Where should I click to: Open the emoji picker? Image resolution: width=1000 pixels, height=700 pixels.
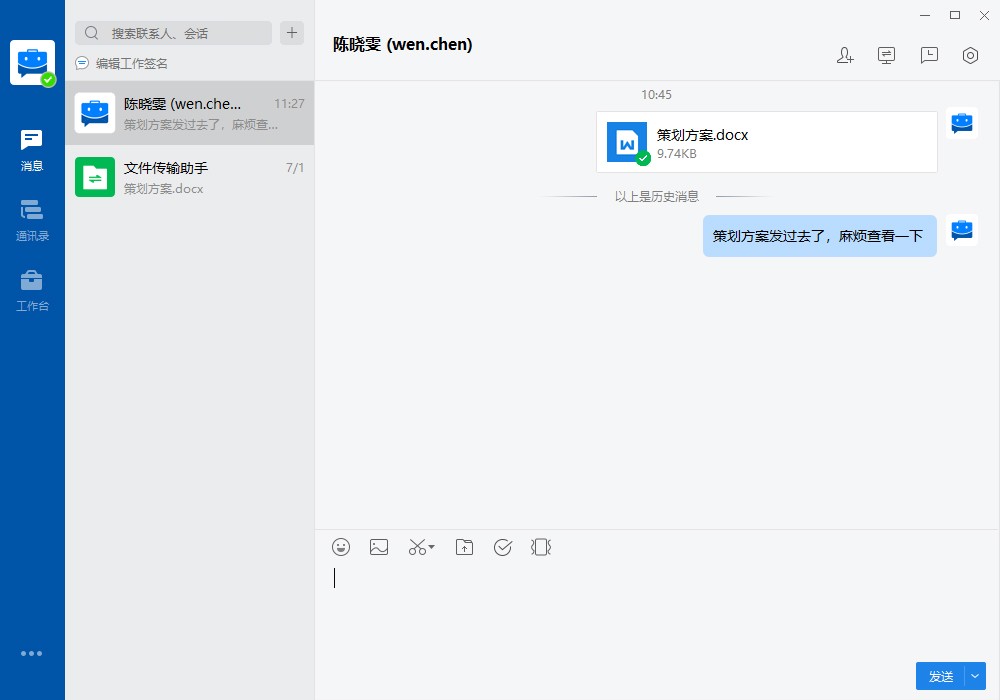pos(341,547)
